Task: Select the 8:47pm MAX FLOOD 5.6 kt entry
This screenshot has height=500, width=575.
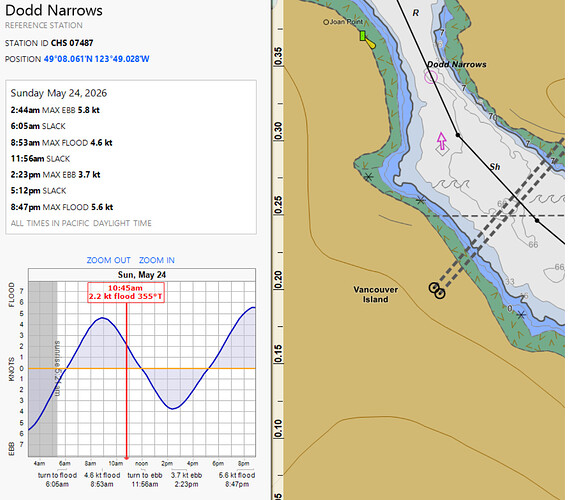Action: pos(62,207)
